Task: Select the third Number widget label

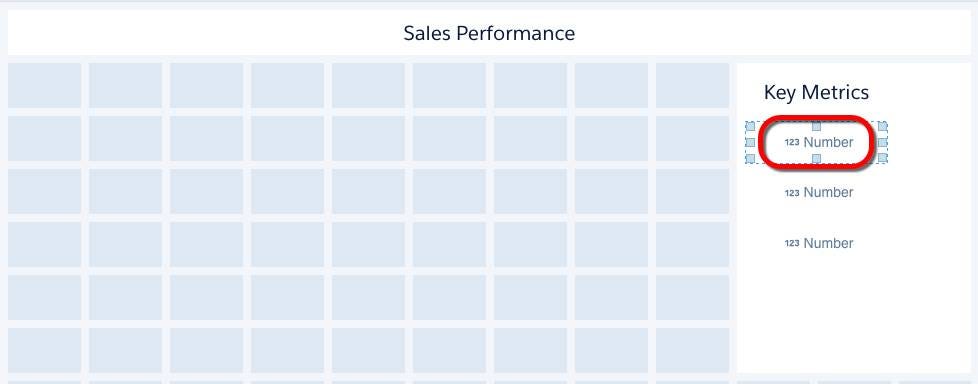Action: tap(828, 243)
